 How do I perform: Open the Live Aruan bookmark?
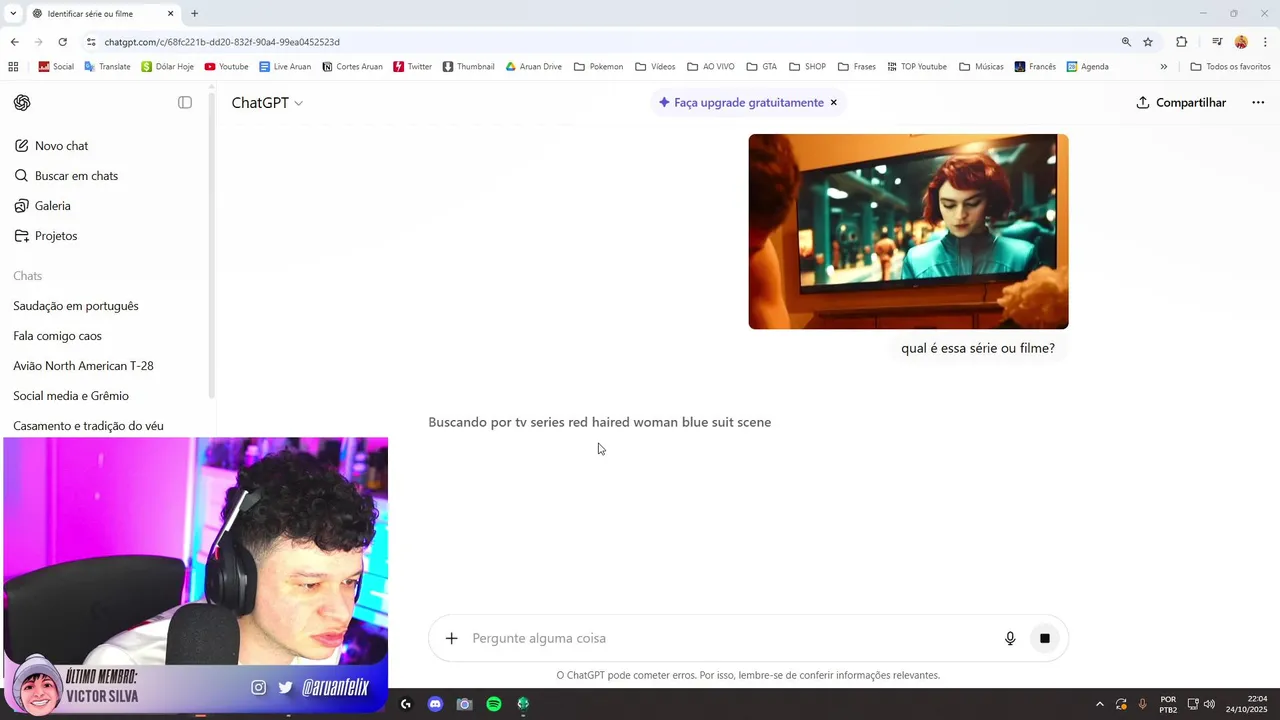[285, 67]
